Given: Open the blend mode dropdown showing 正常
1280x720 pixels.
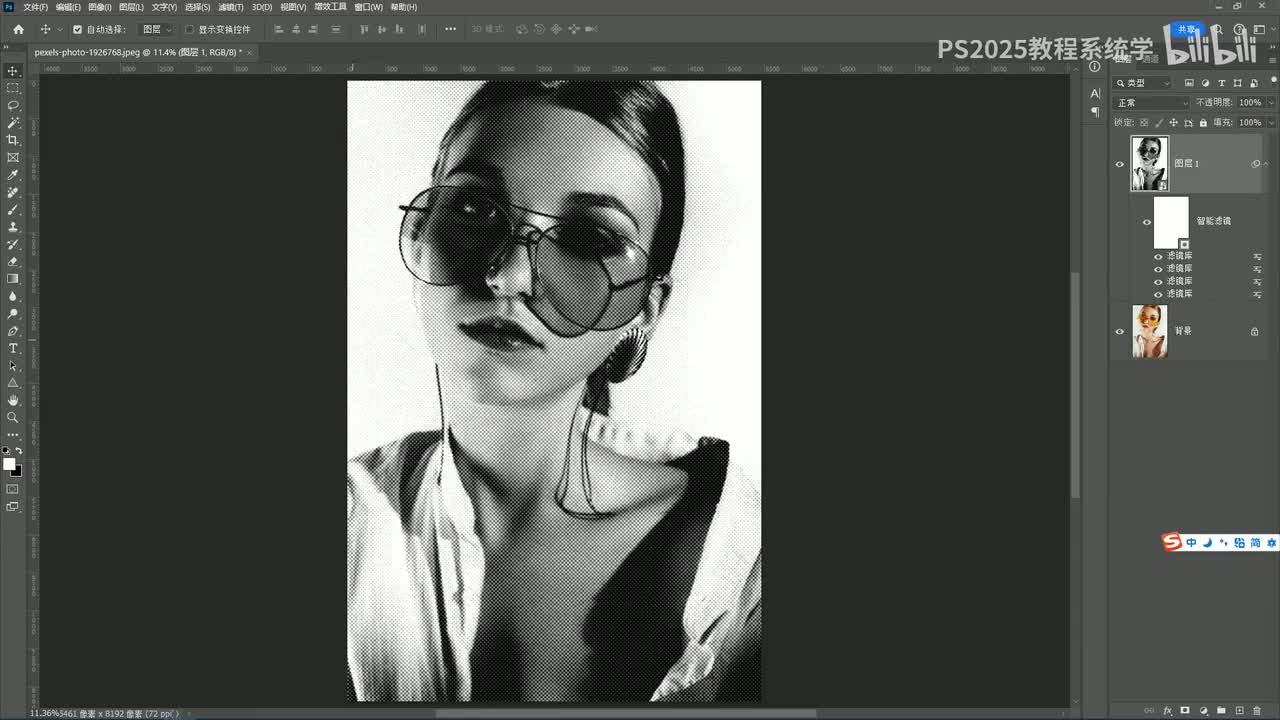Looking at the screenshot, I should (1152, 103).
